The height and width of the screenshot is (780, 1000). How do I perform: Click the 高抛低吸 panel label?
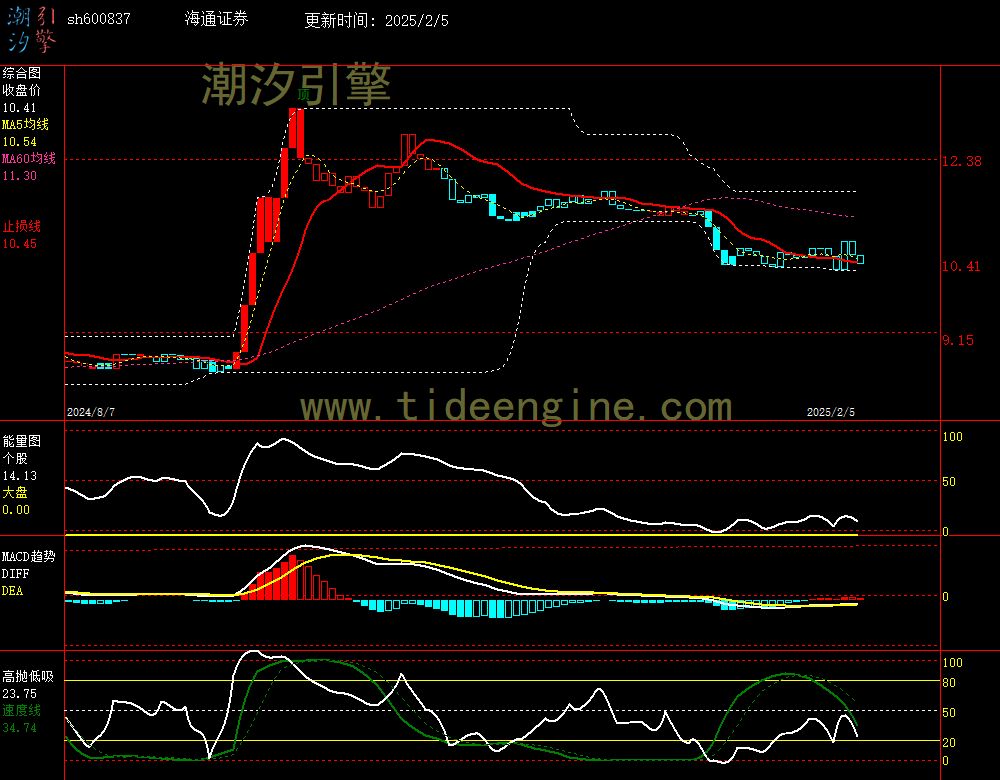pos(27,676)
